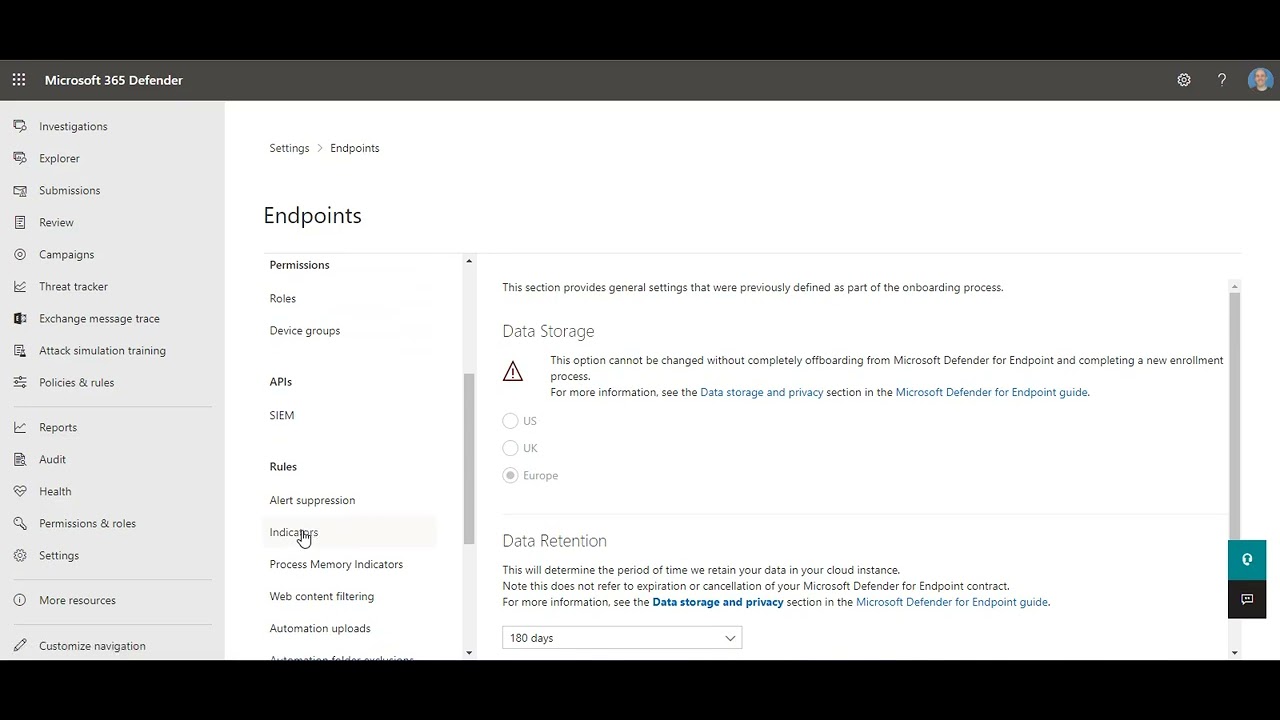Viewport: 1280px width, 720px height.
Task: Select the US data storage radio
Action: coord(511,421)
